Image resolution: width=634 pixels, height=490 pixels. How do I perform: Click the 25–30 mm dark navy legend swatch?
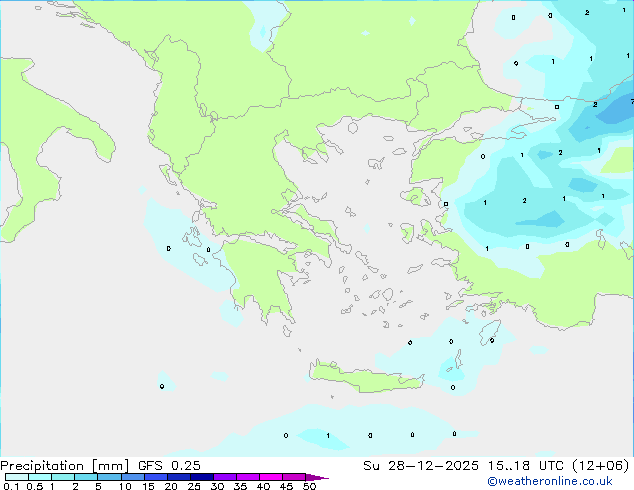(x=202, y=477)
